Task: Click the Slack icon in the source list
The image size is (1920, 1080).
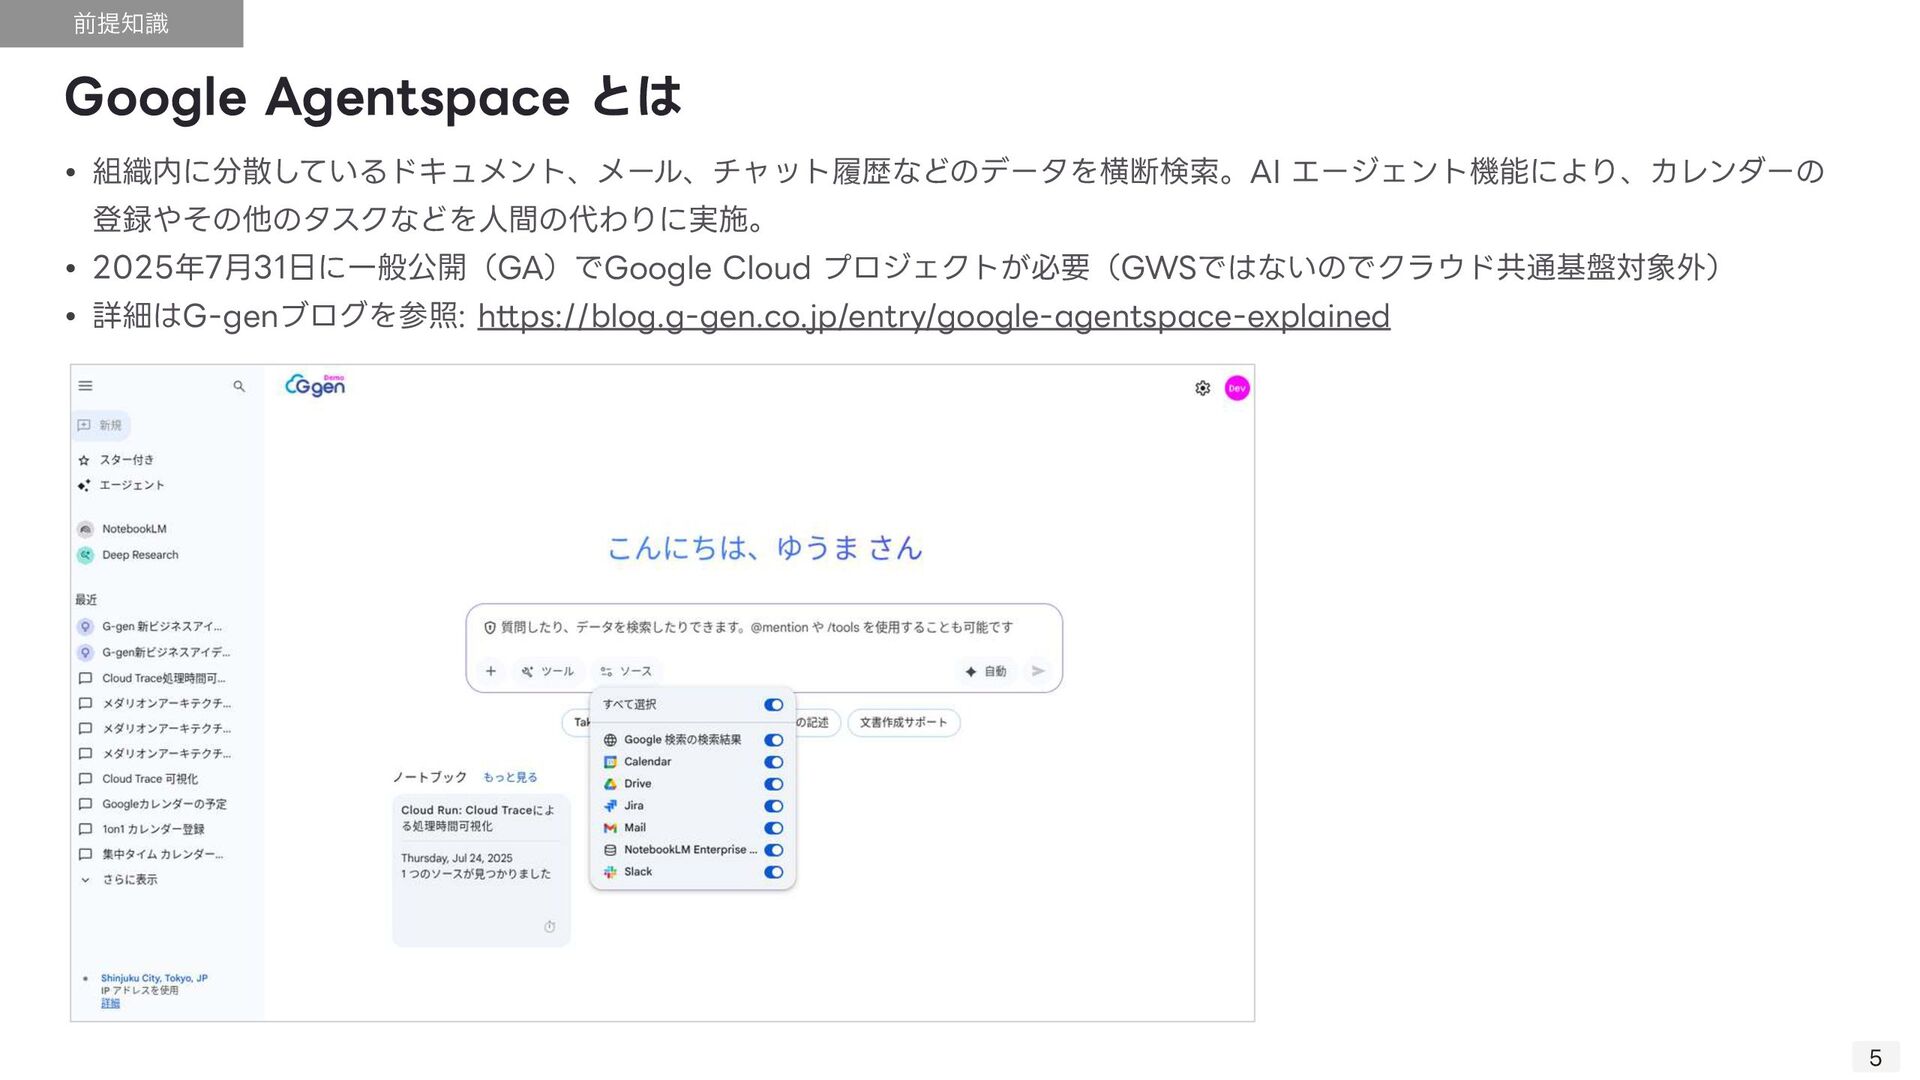Action: [x=610, y=872]
